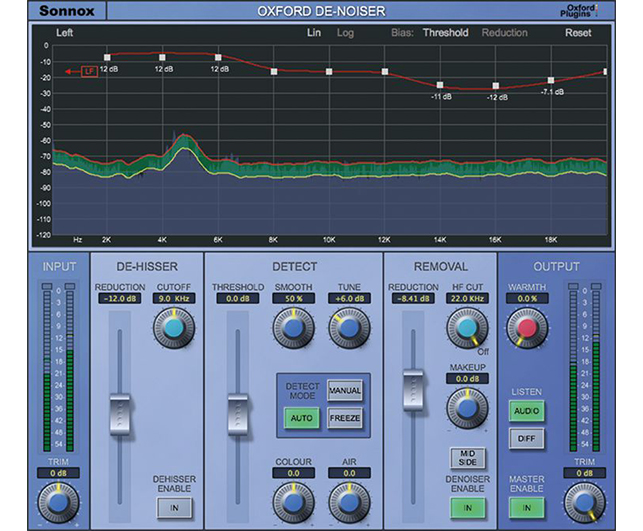Switch detect mode to Manual
The height and width of the screenshot is (531, 643).
pyautogui.click(x=345, y=391)
